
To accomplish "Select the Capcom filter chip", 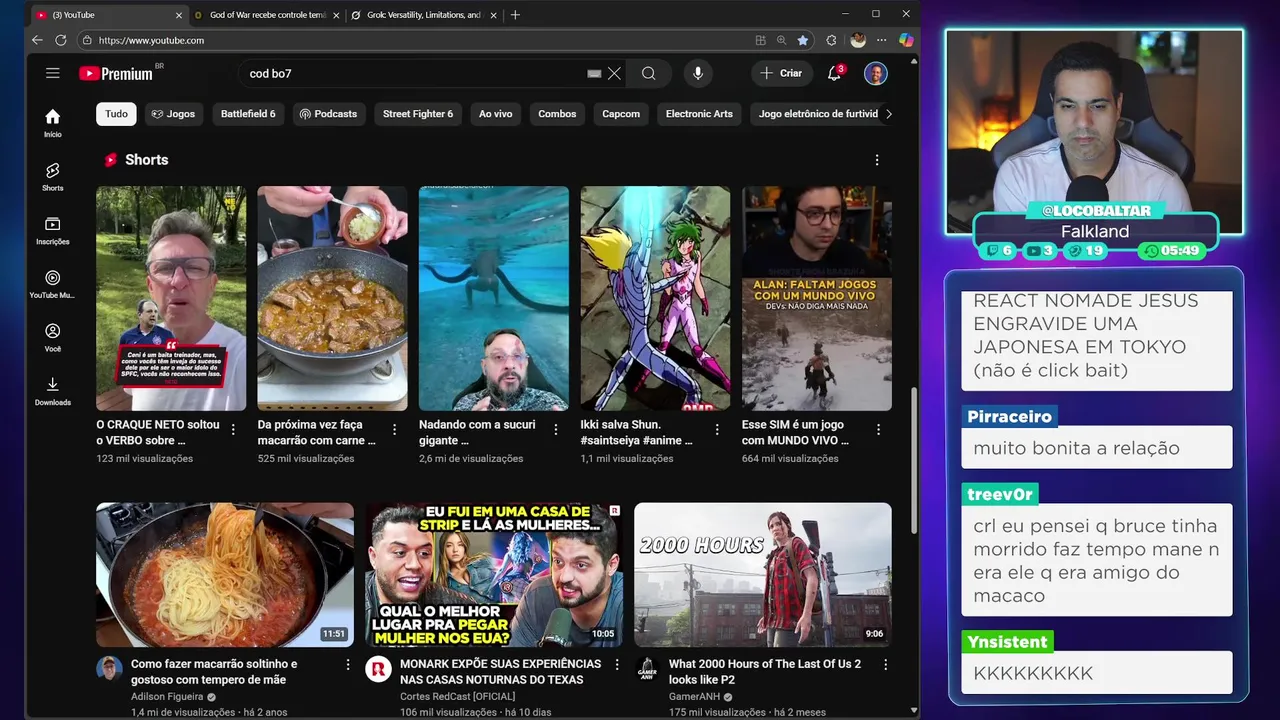I will 621,114.
